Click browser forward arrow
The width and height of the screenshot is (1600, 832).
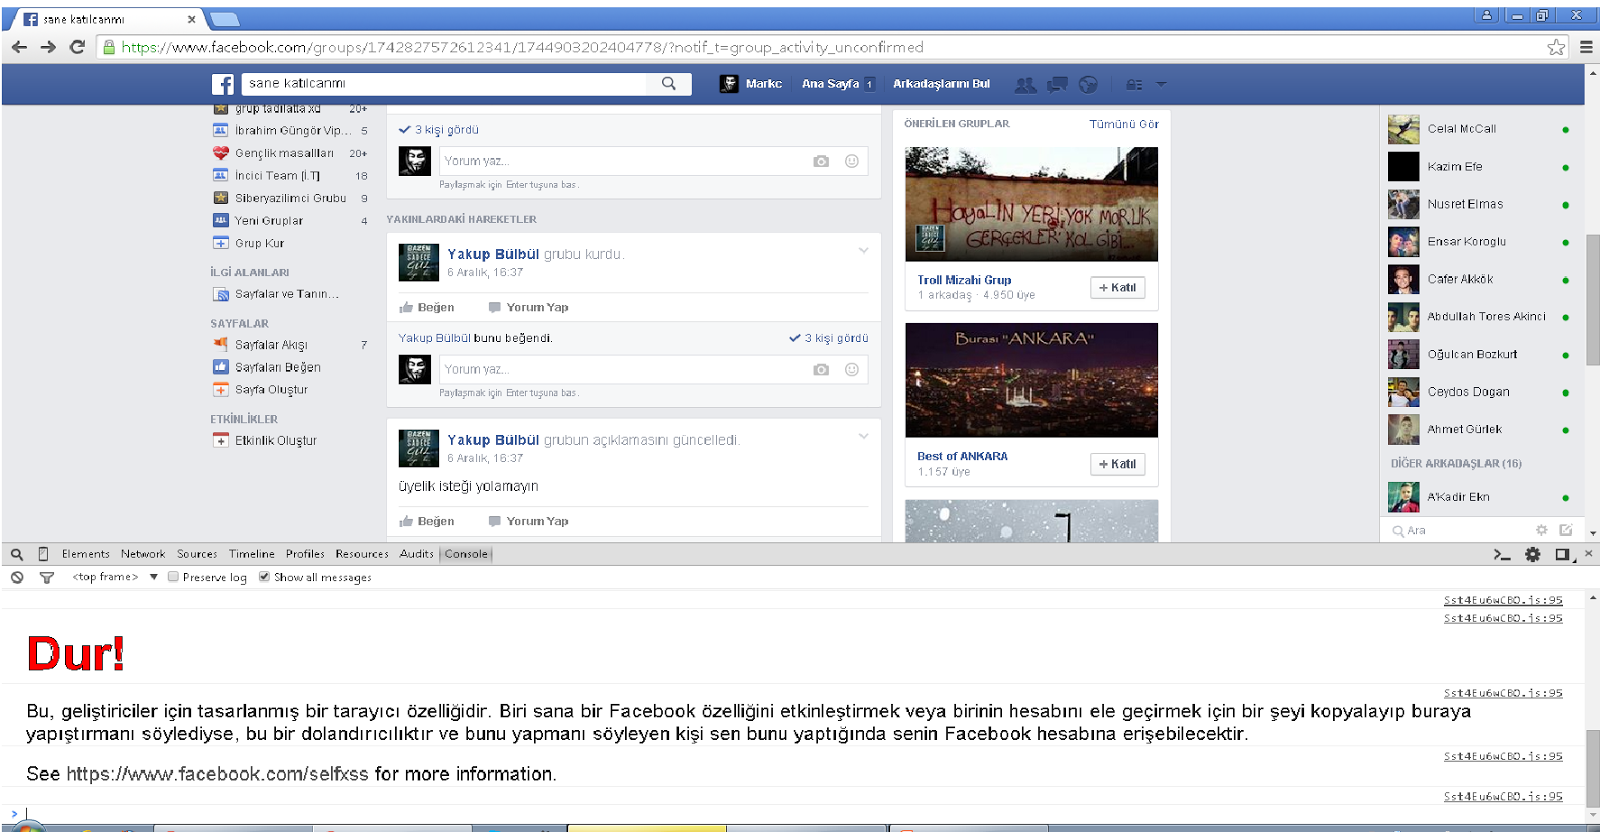(x=48, y=47)
